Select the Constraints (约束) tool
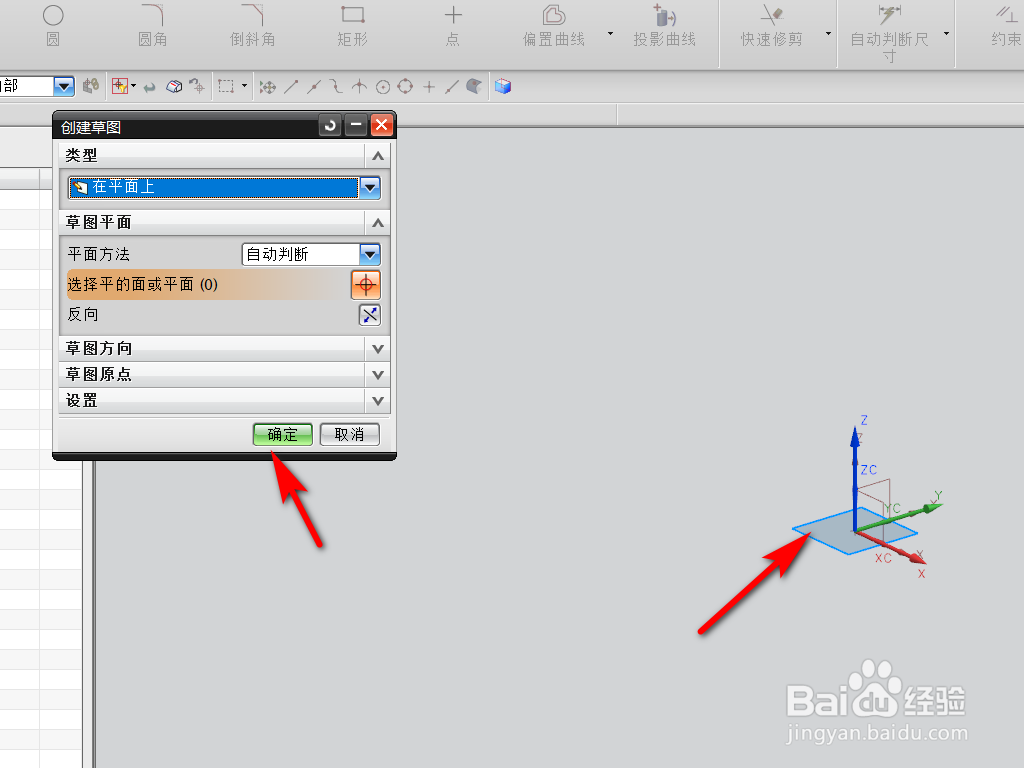The image size is (1024, 768). coord(1006,26)
